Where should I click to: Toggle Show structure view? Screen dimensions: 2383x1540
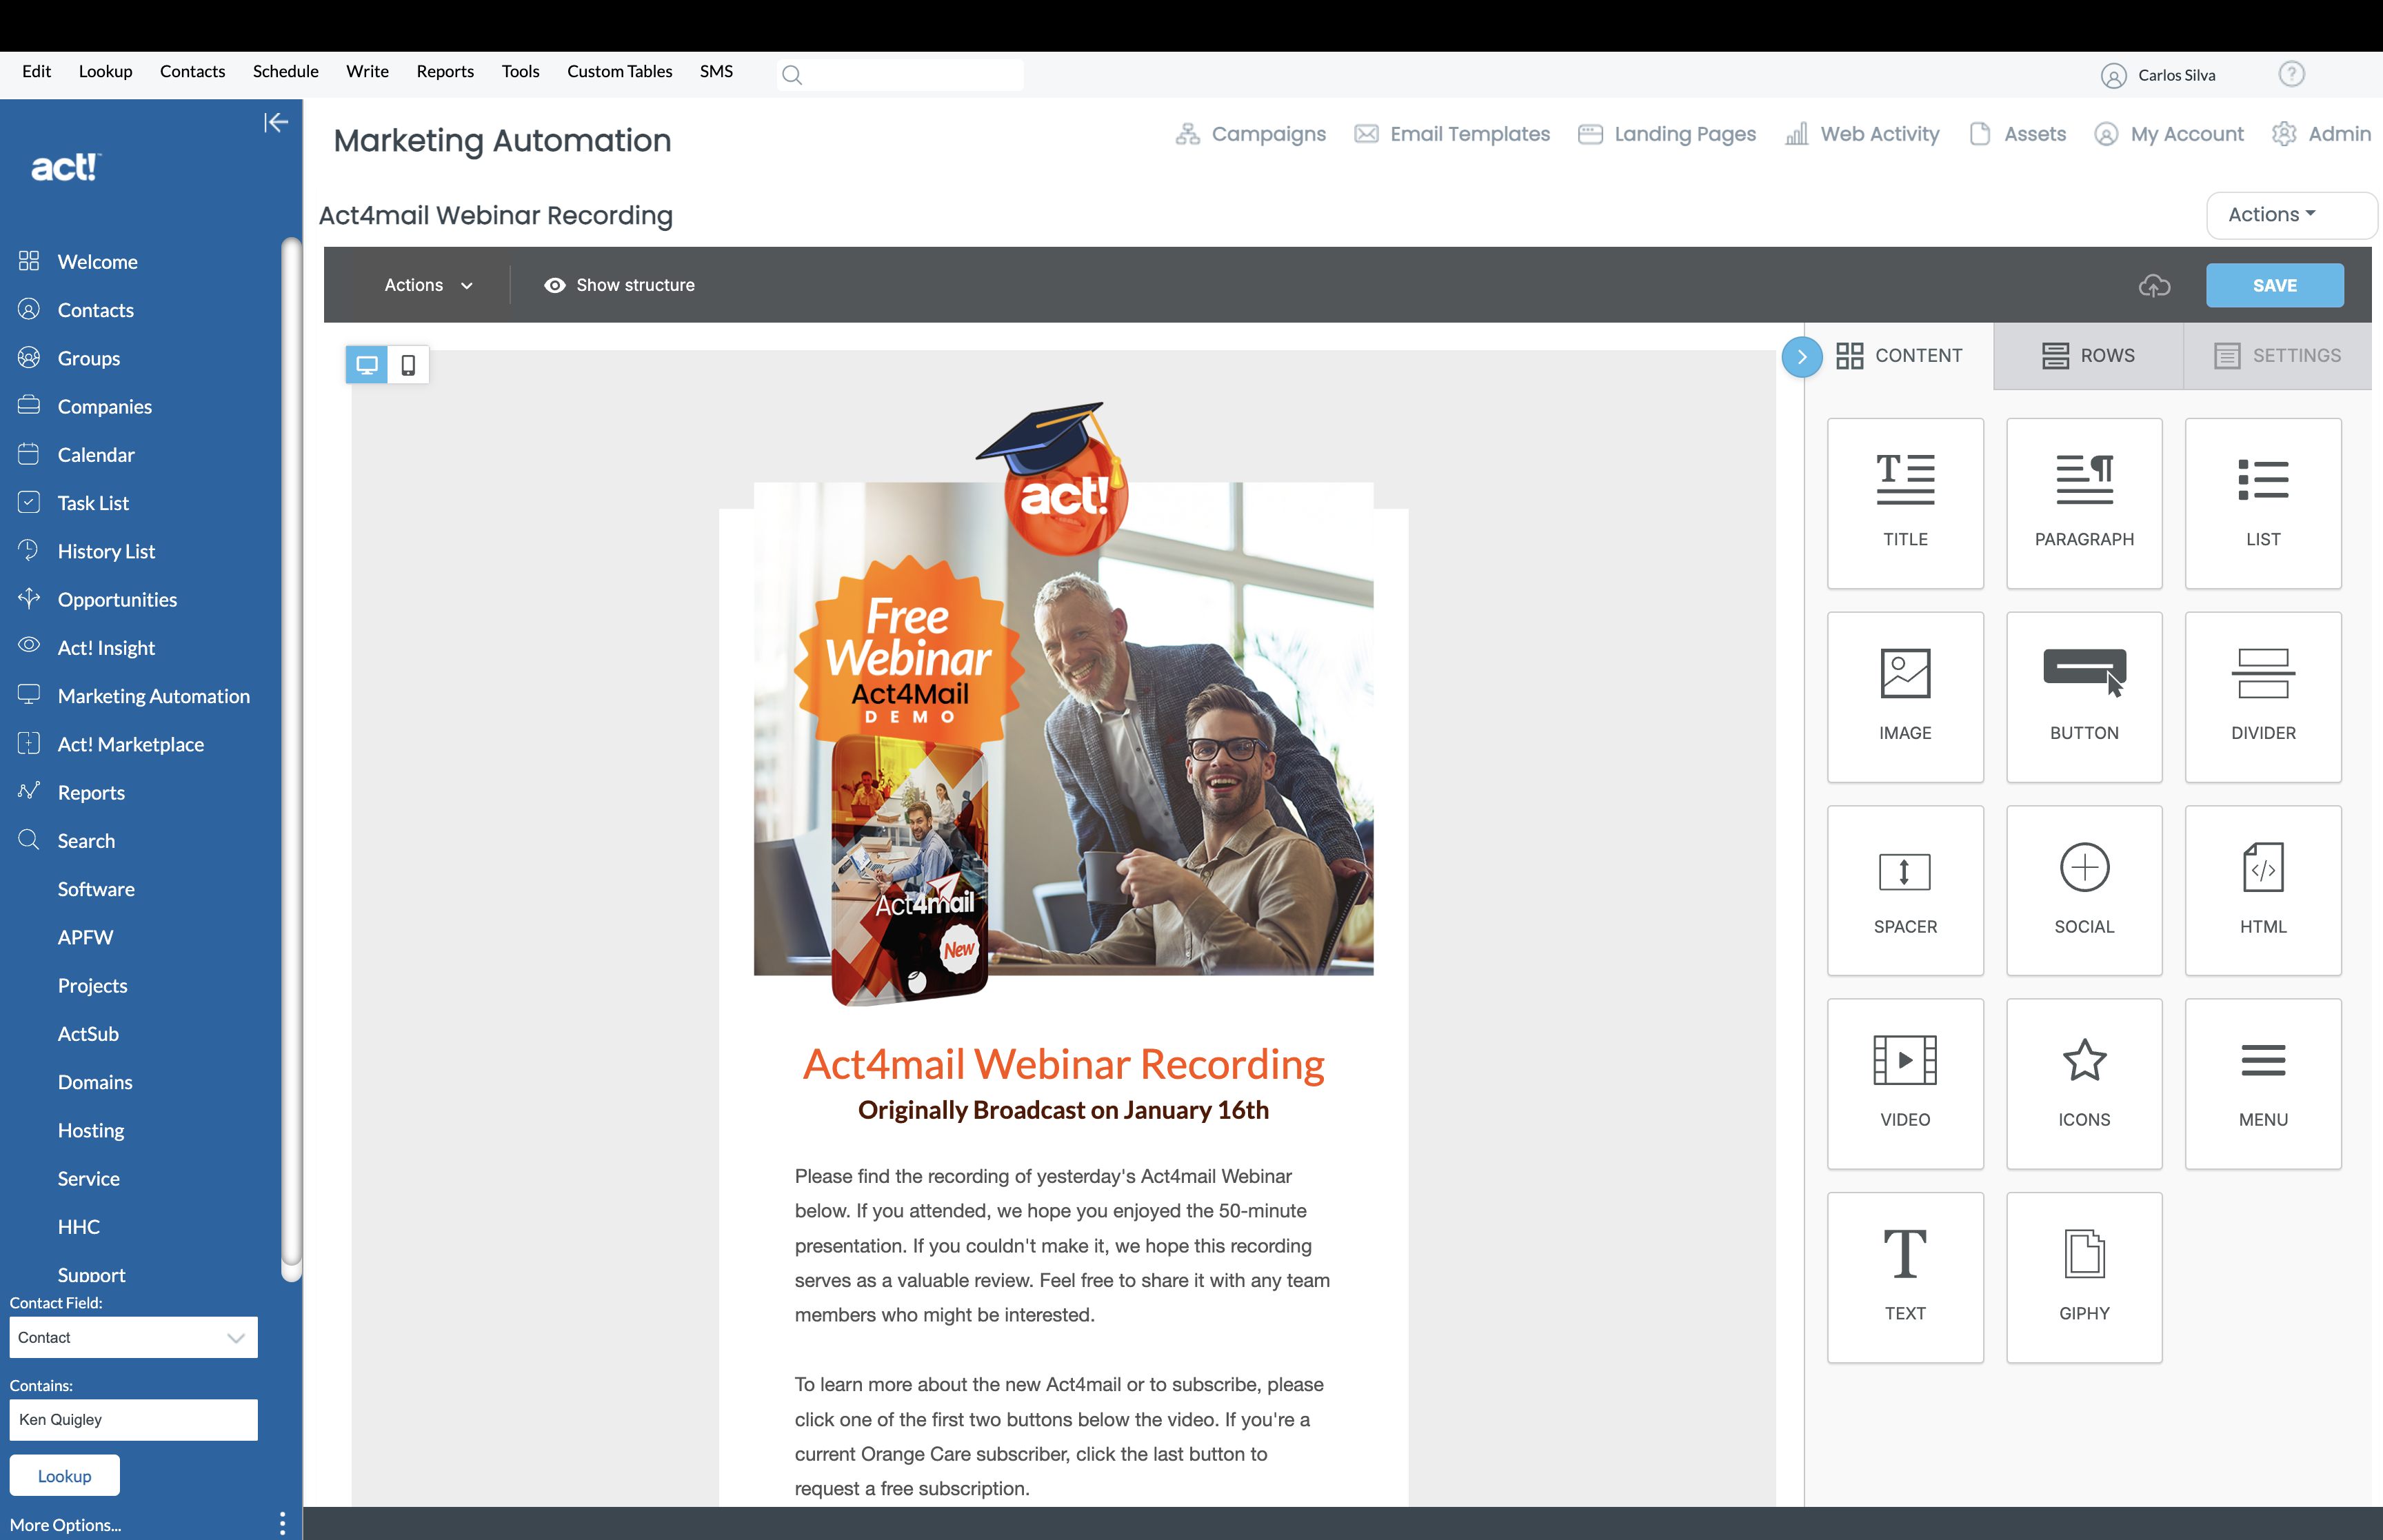click(x=619, y=285)
